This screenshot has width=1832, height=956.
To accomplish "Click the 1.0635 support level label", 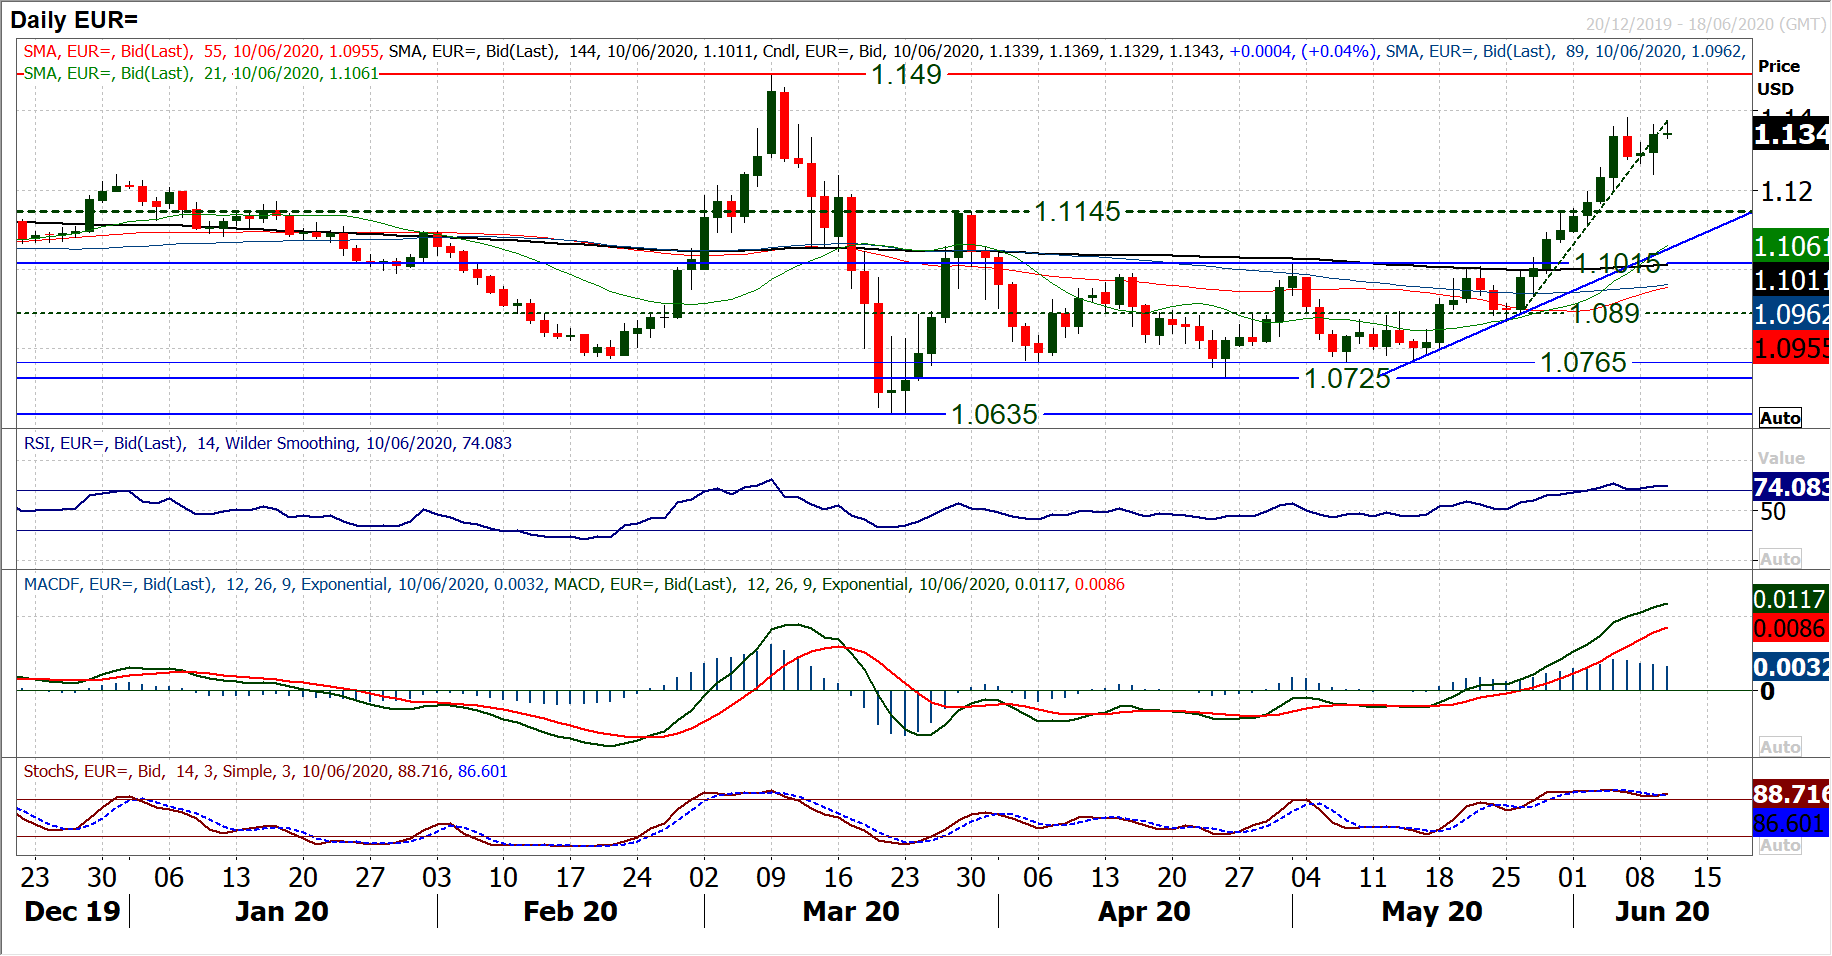I will [994, 414].
